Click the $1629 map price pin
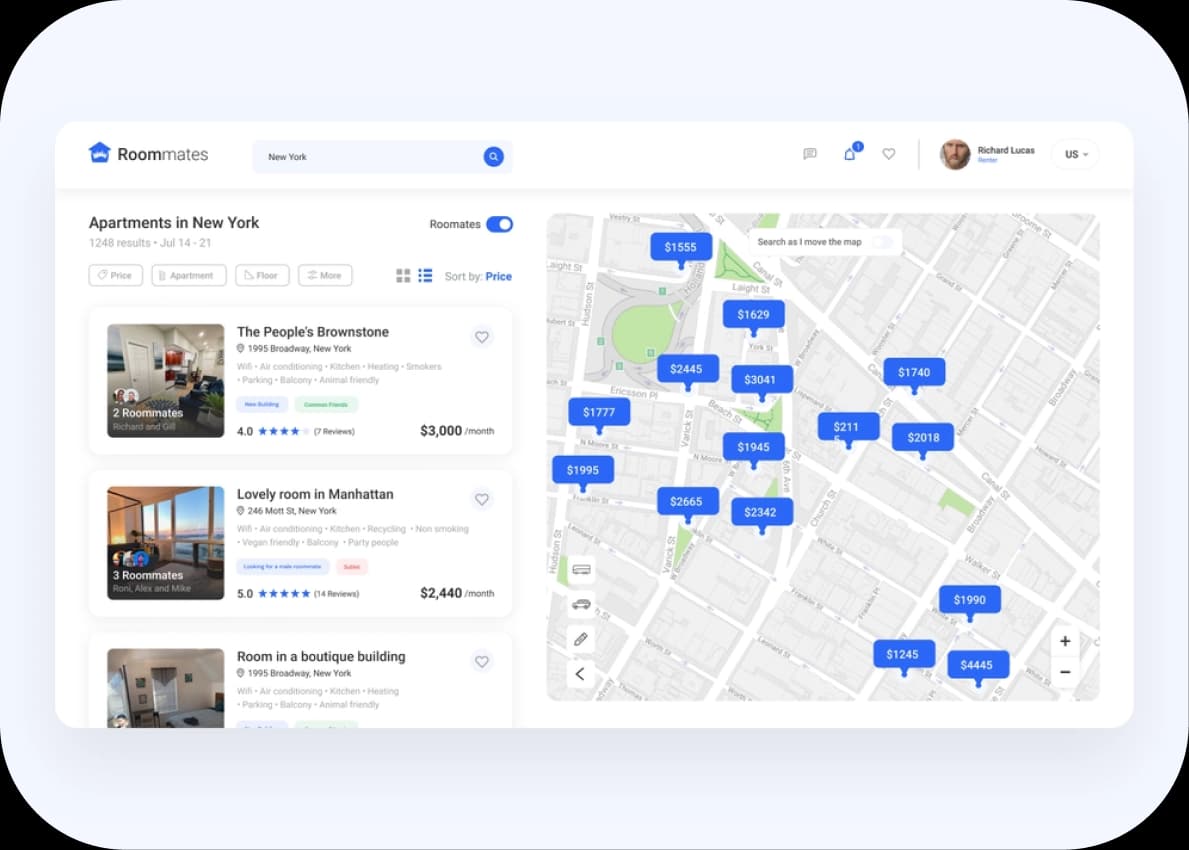Image resolution: width=1189 pixels, height=850 pixels. 753,315
